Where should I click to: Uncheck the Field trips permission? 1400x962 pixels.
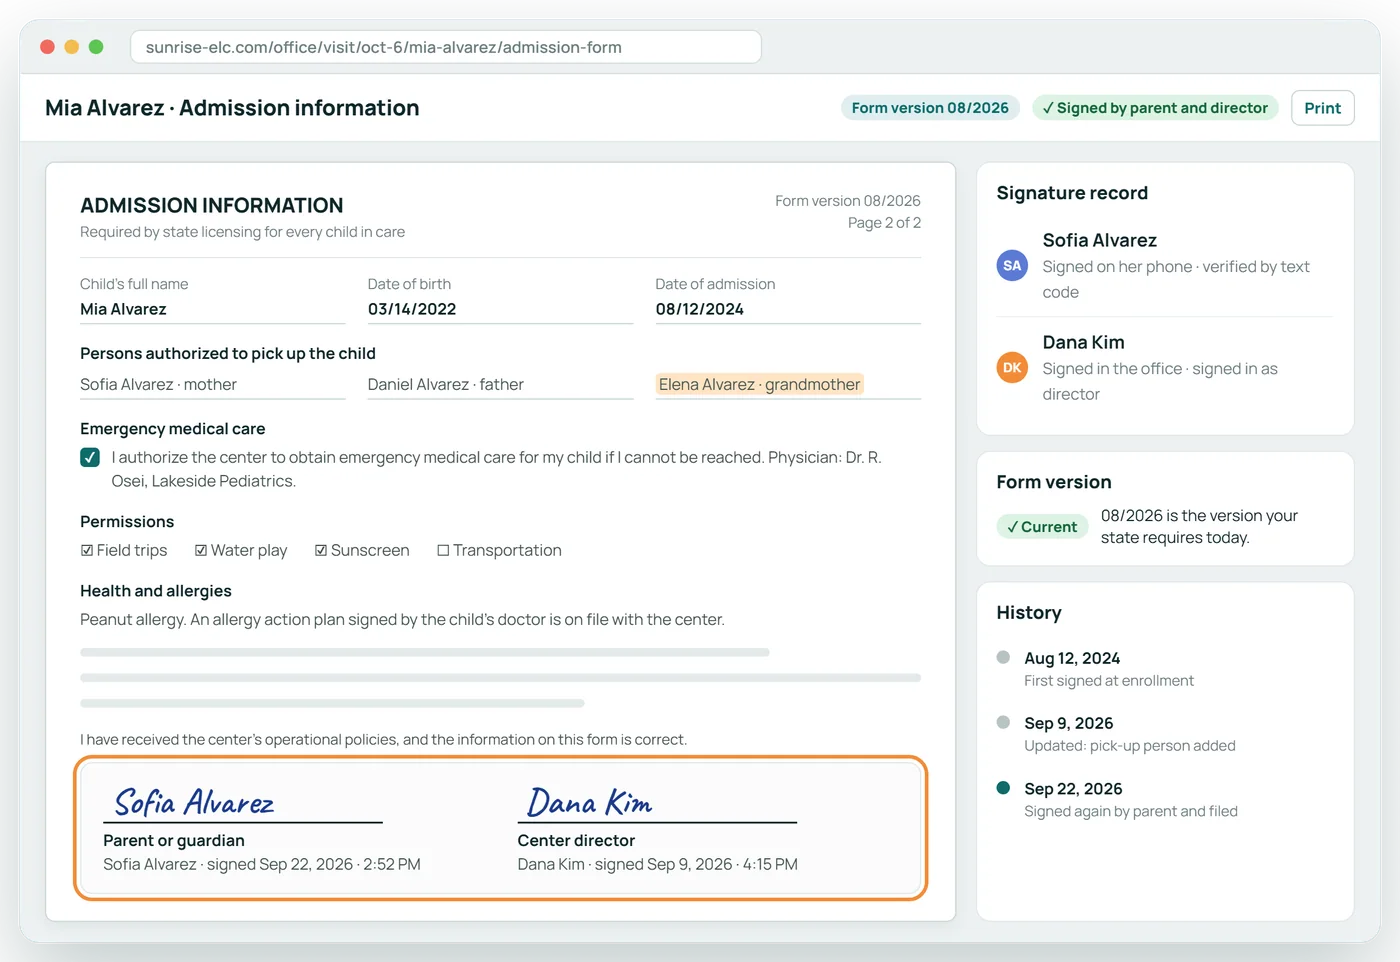[87, 550]
